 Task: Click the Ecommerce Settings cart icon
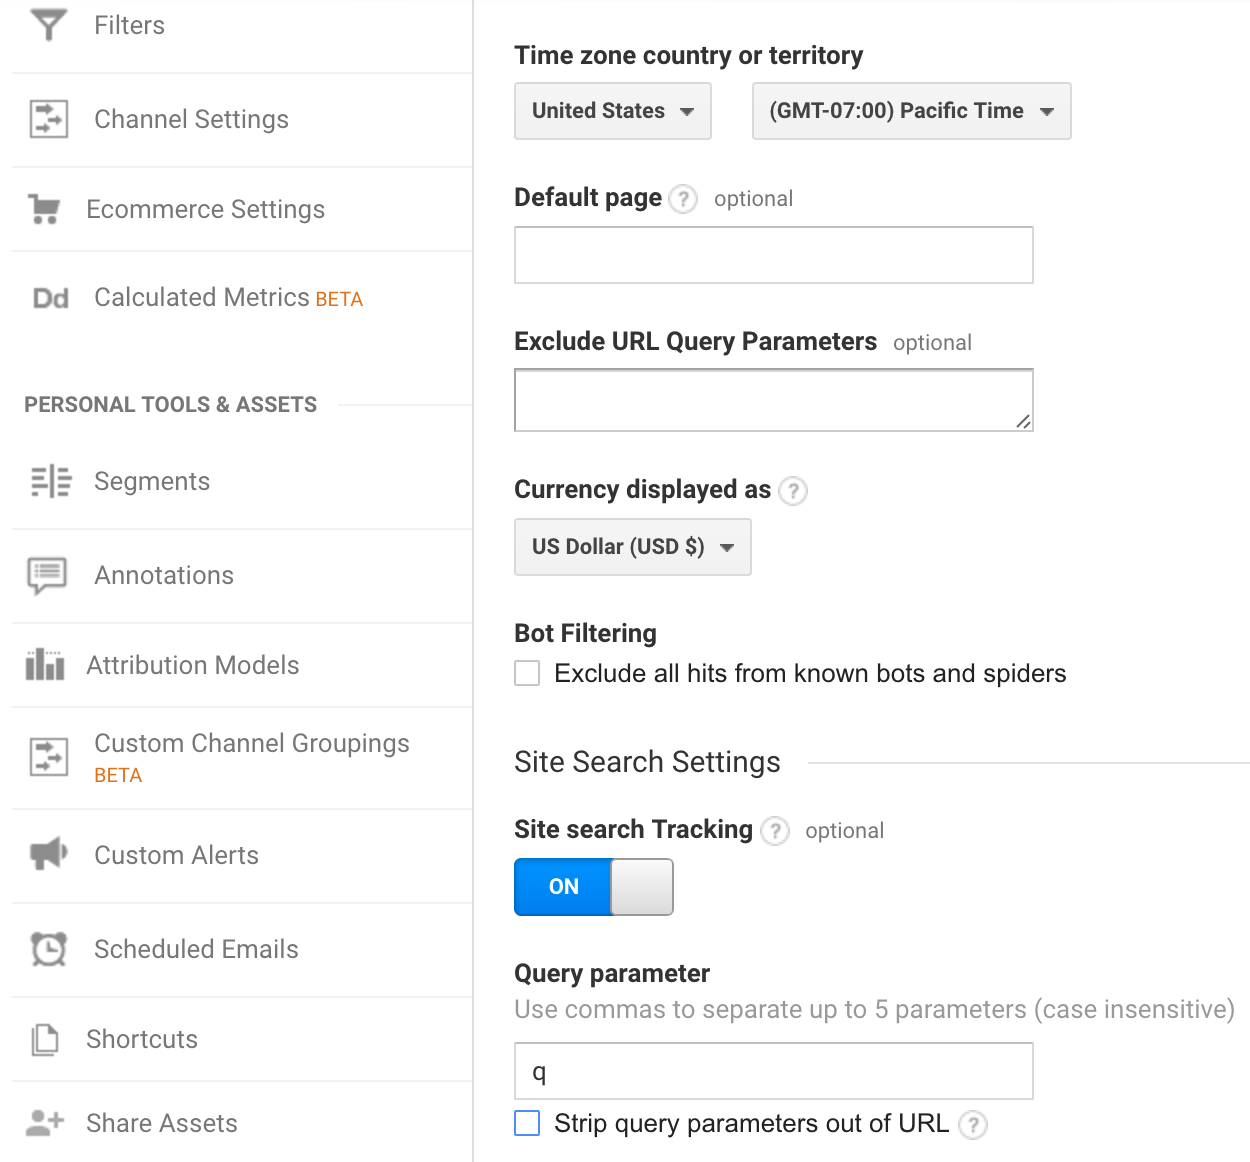coord(45,209)
